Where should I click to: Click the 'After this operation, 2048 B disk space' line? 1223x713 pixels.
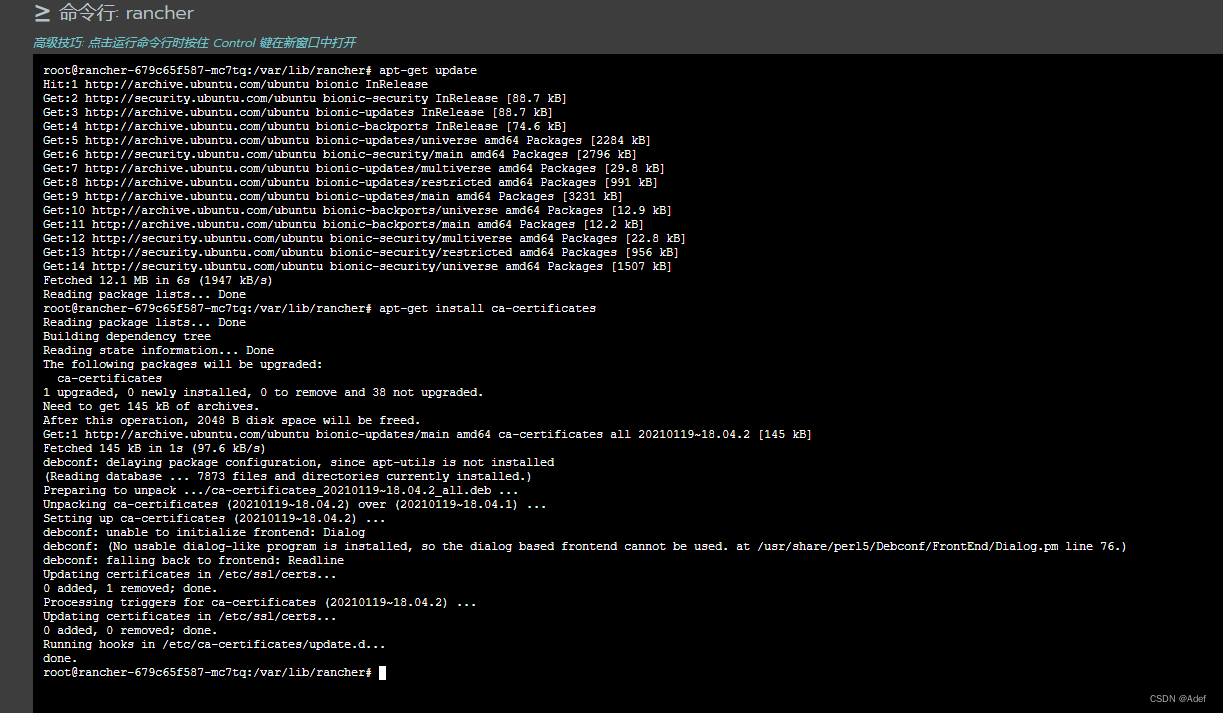[232, 420]
